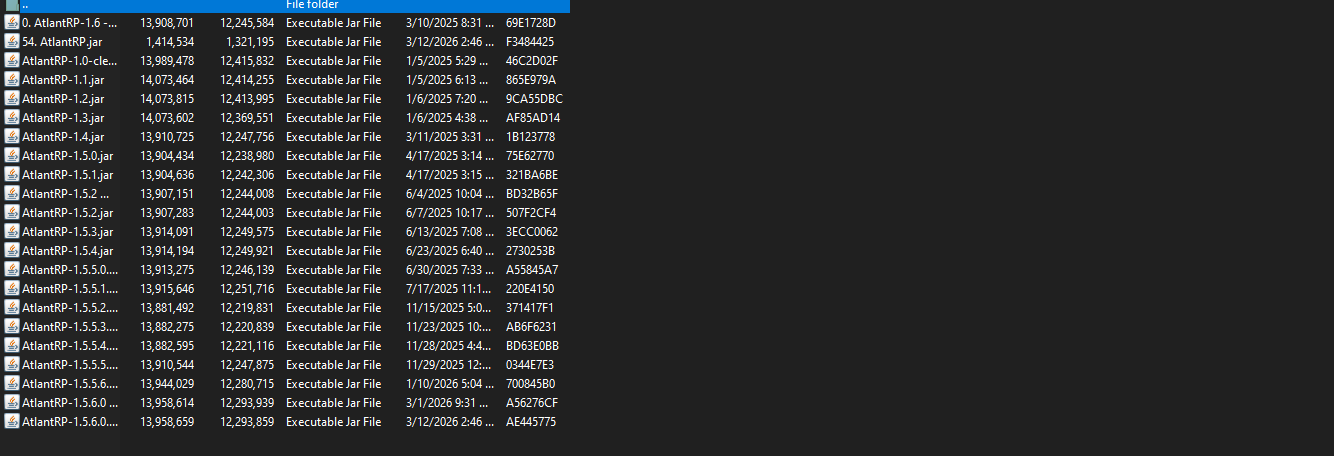Click the date cell '6/4/2025 10:04 ...'

450,193
